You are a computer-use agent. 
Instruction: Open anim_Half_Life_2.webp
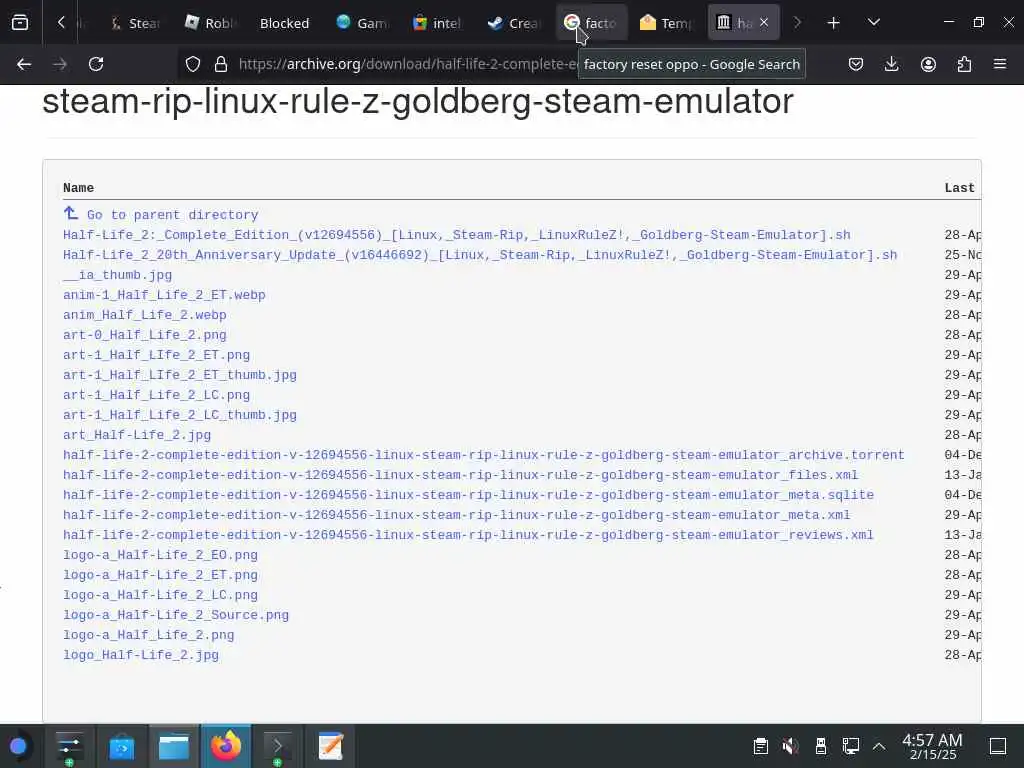click(144, 315)
